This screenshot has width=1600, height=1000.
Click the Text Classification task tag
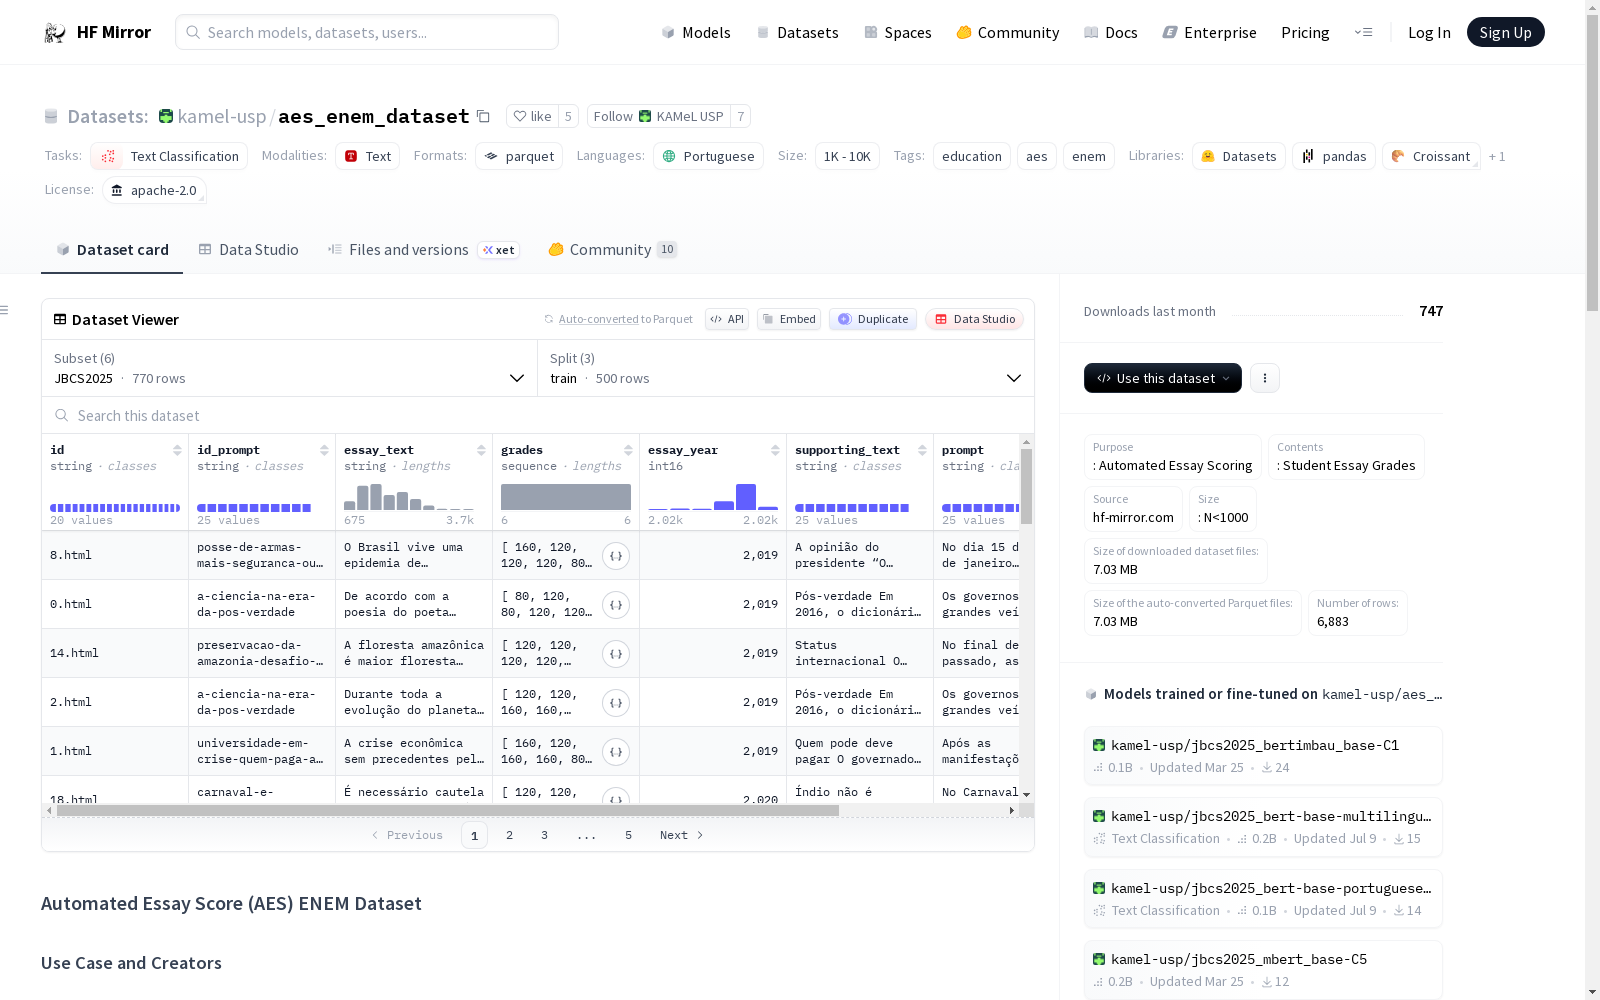click(169, 156)
